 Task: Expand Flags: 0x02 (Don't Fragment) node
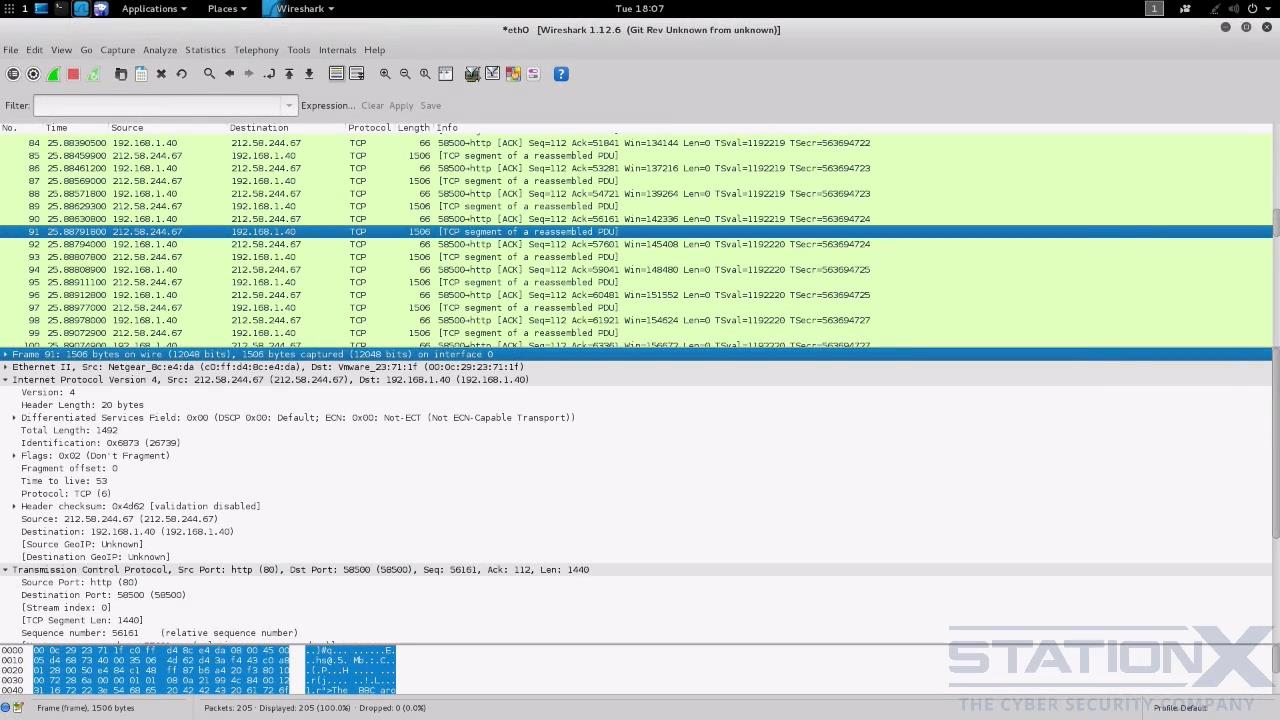coord(14,456)
